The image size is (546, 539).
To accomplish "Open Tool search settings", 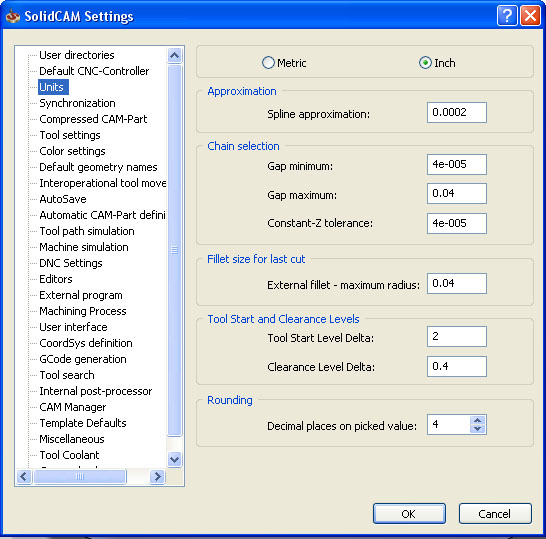I will (x=67, y=375).
